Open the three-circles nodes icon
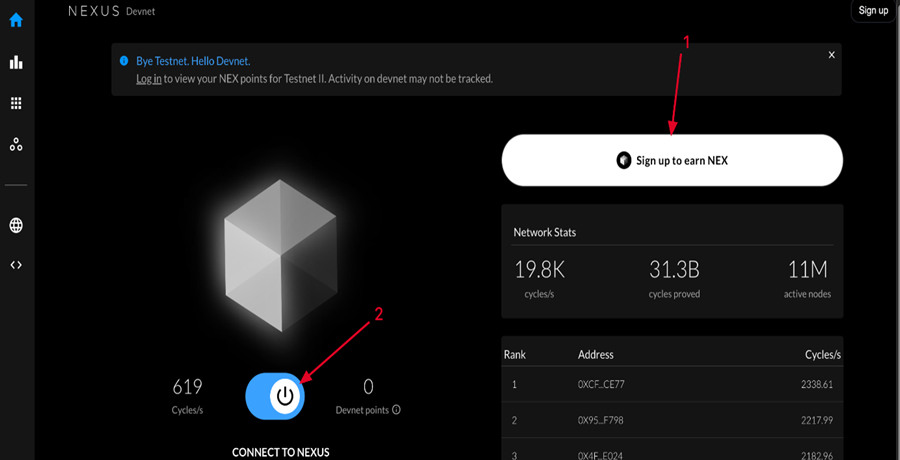The height and width of the screenshot is (460, 900). point(16,145)
